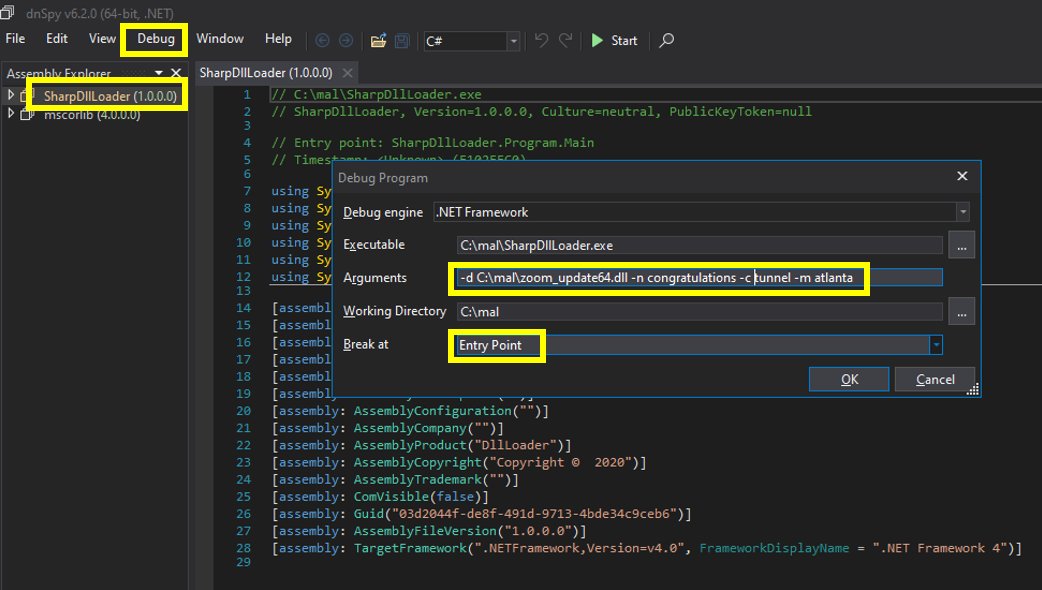This screenshot has height=590, width=1042.
Task: Click Entry point comment on line 4
Action: point(432,143)
